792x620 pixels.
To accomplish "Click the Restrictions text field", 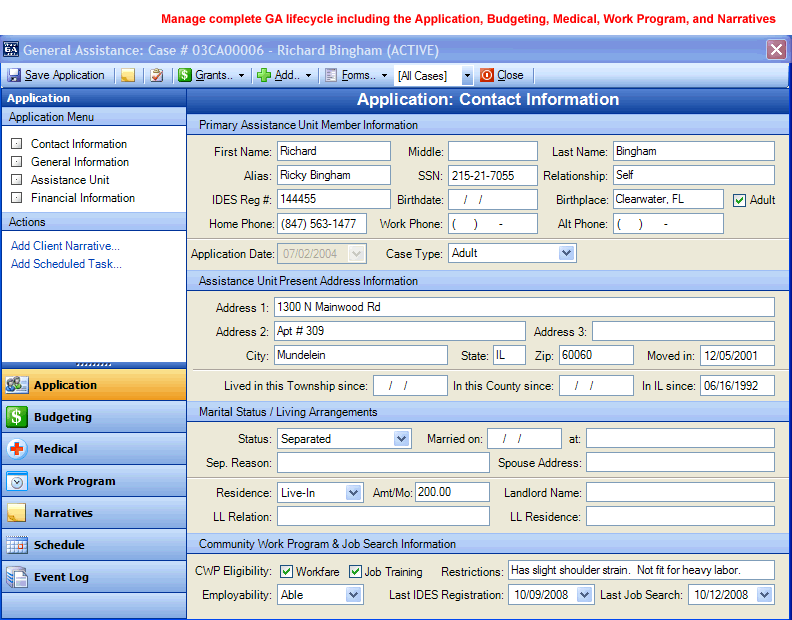I will point(641,570).
